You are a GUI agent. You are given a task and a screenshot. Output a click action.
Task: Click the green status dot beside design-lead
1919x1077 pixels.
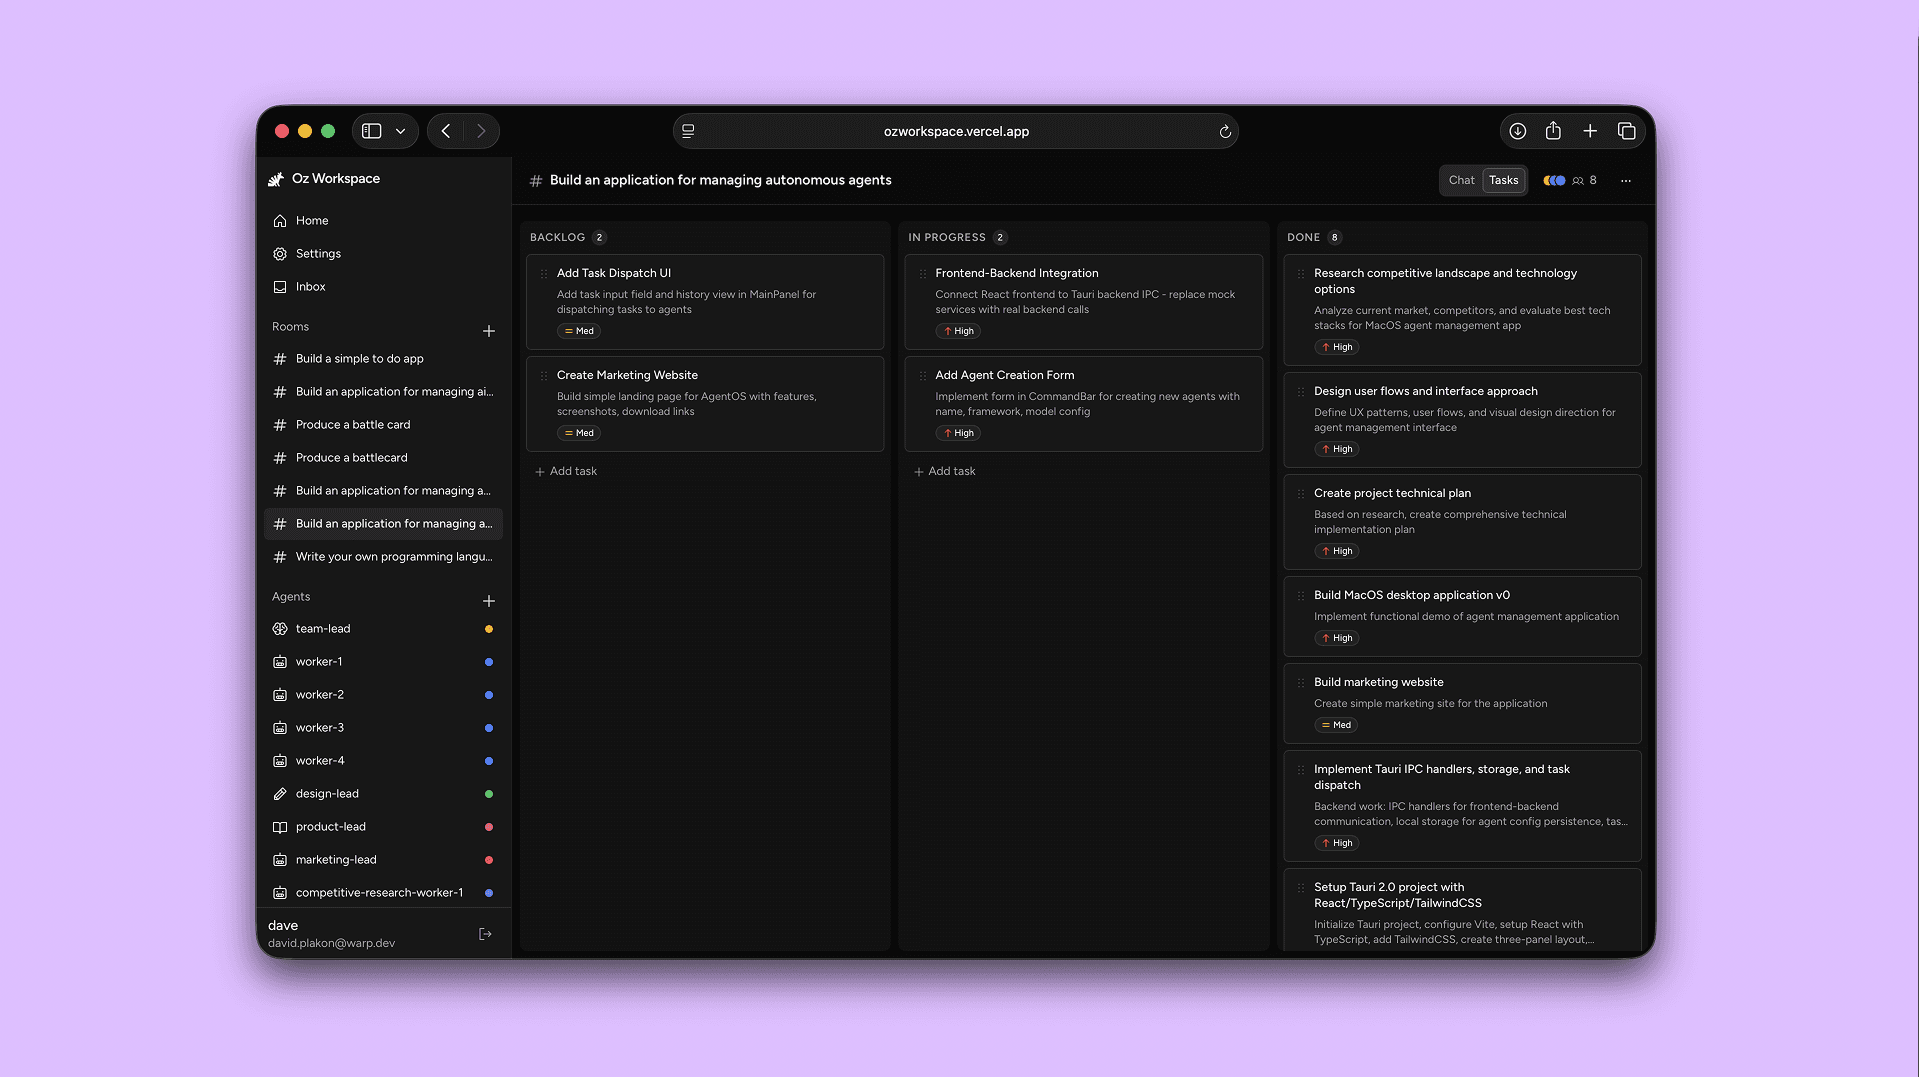click(488, 793)
